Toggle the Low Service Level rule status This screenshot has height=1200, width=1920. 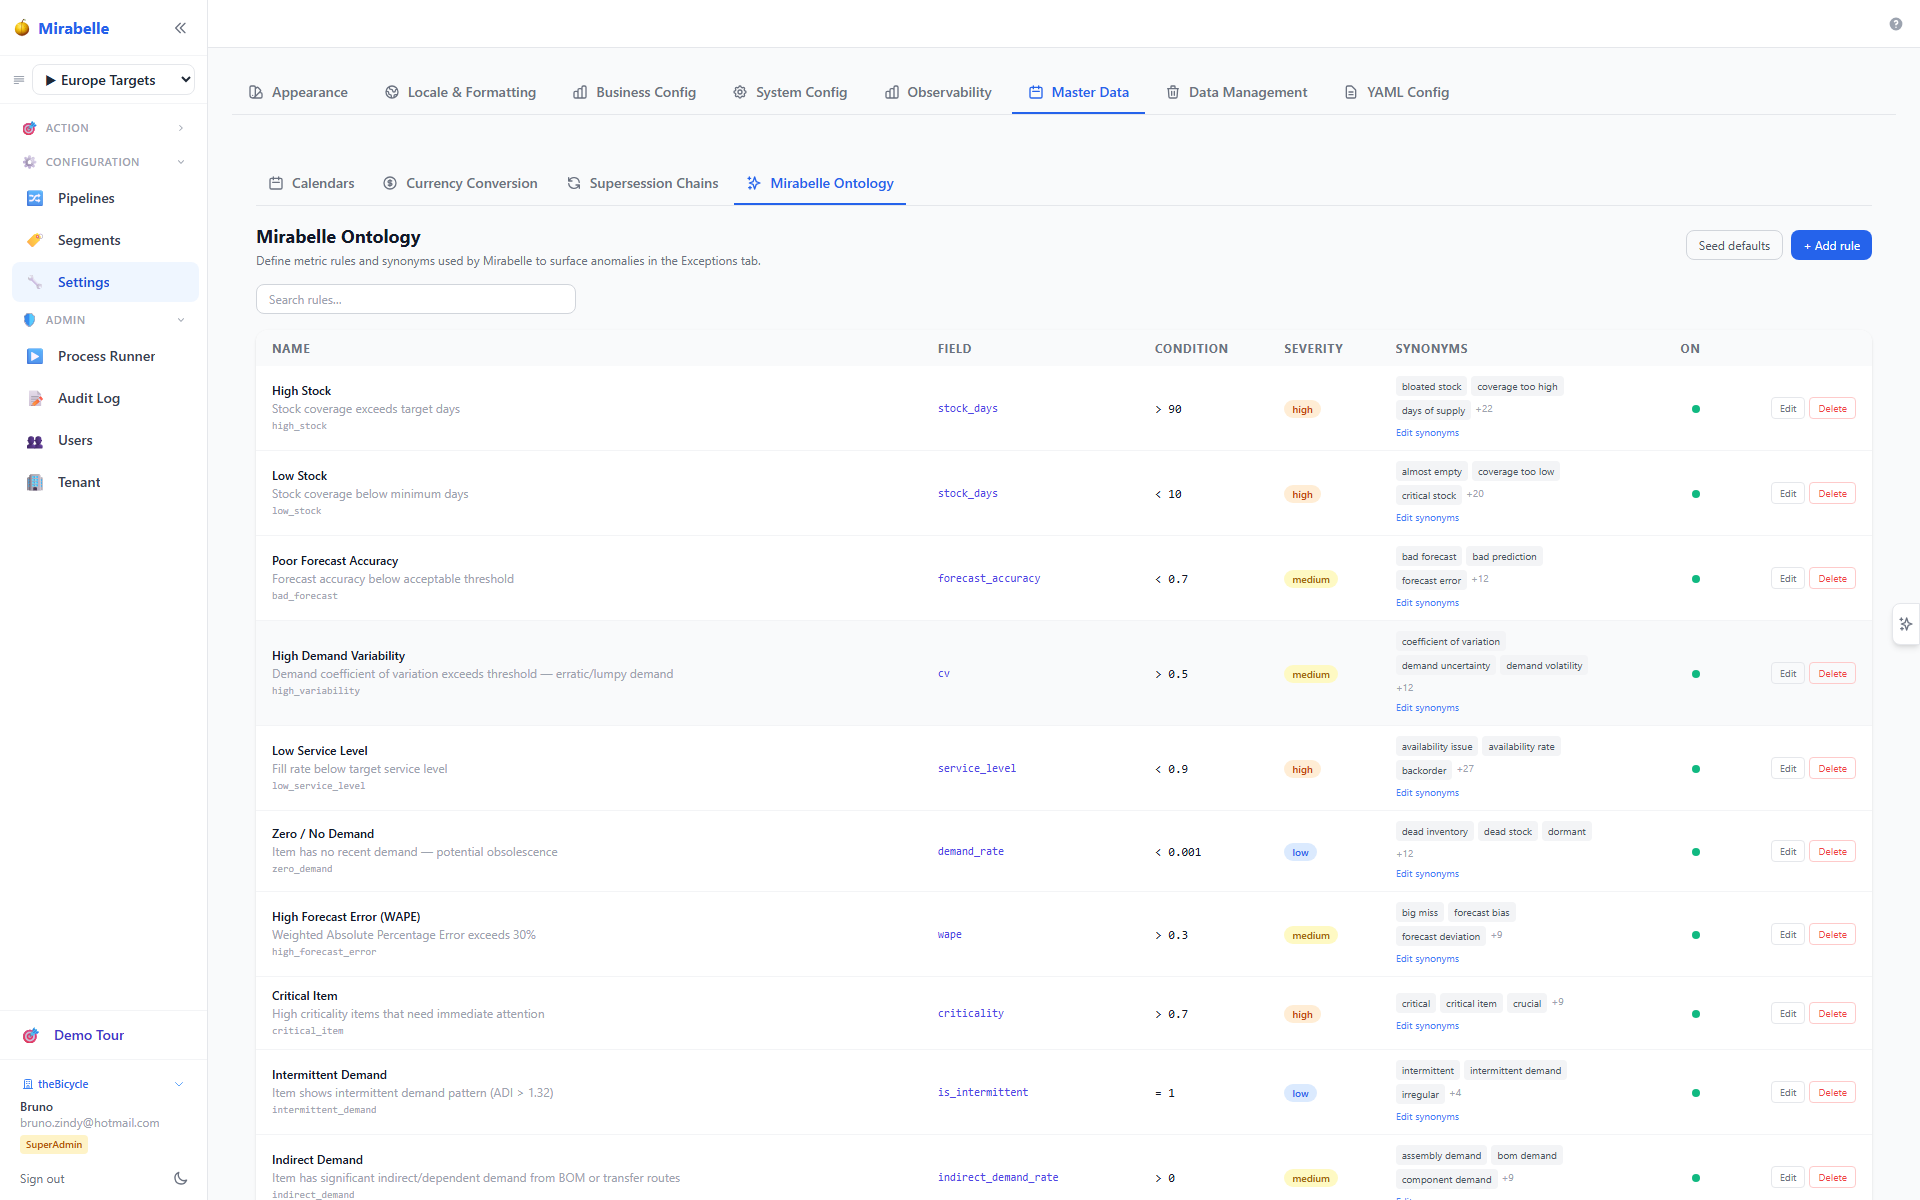coord(1695,769)
